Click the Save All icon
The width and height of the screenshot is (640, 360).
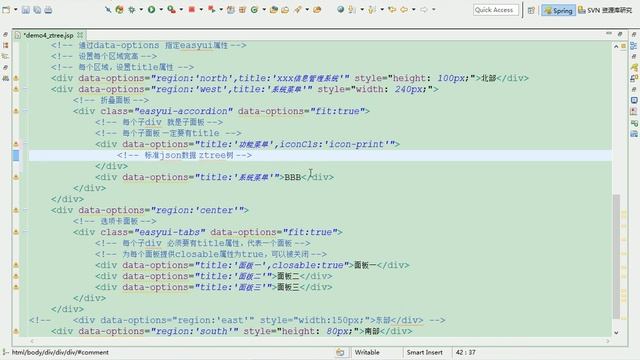tap(37, 9)
